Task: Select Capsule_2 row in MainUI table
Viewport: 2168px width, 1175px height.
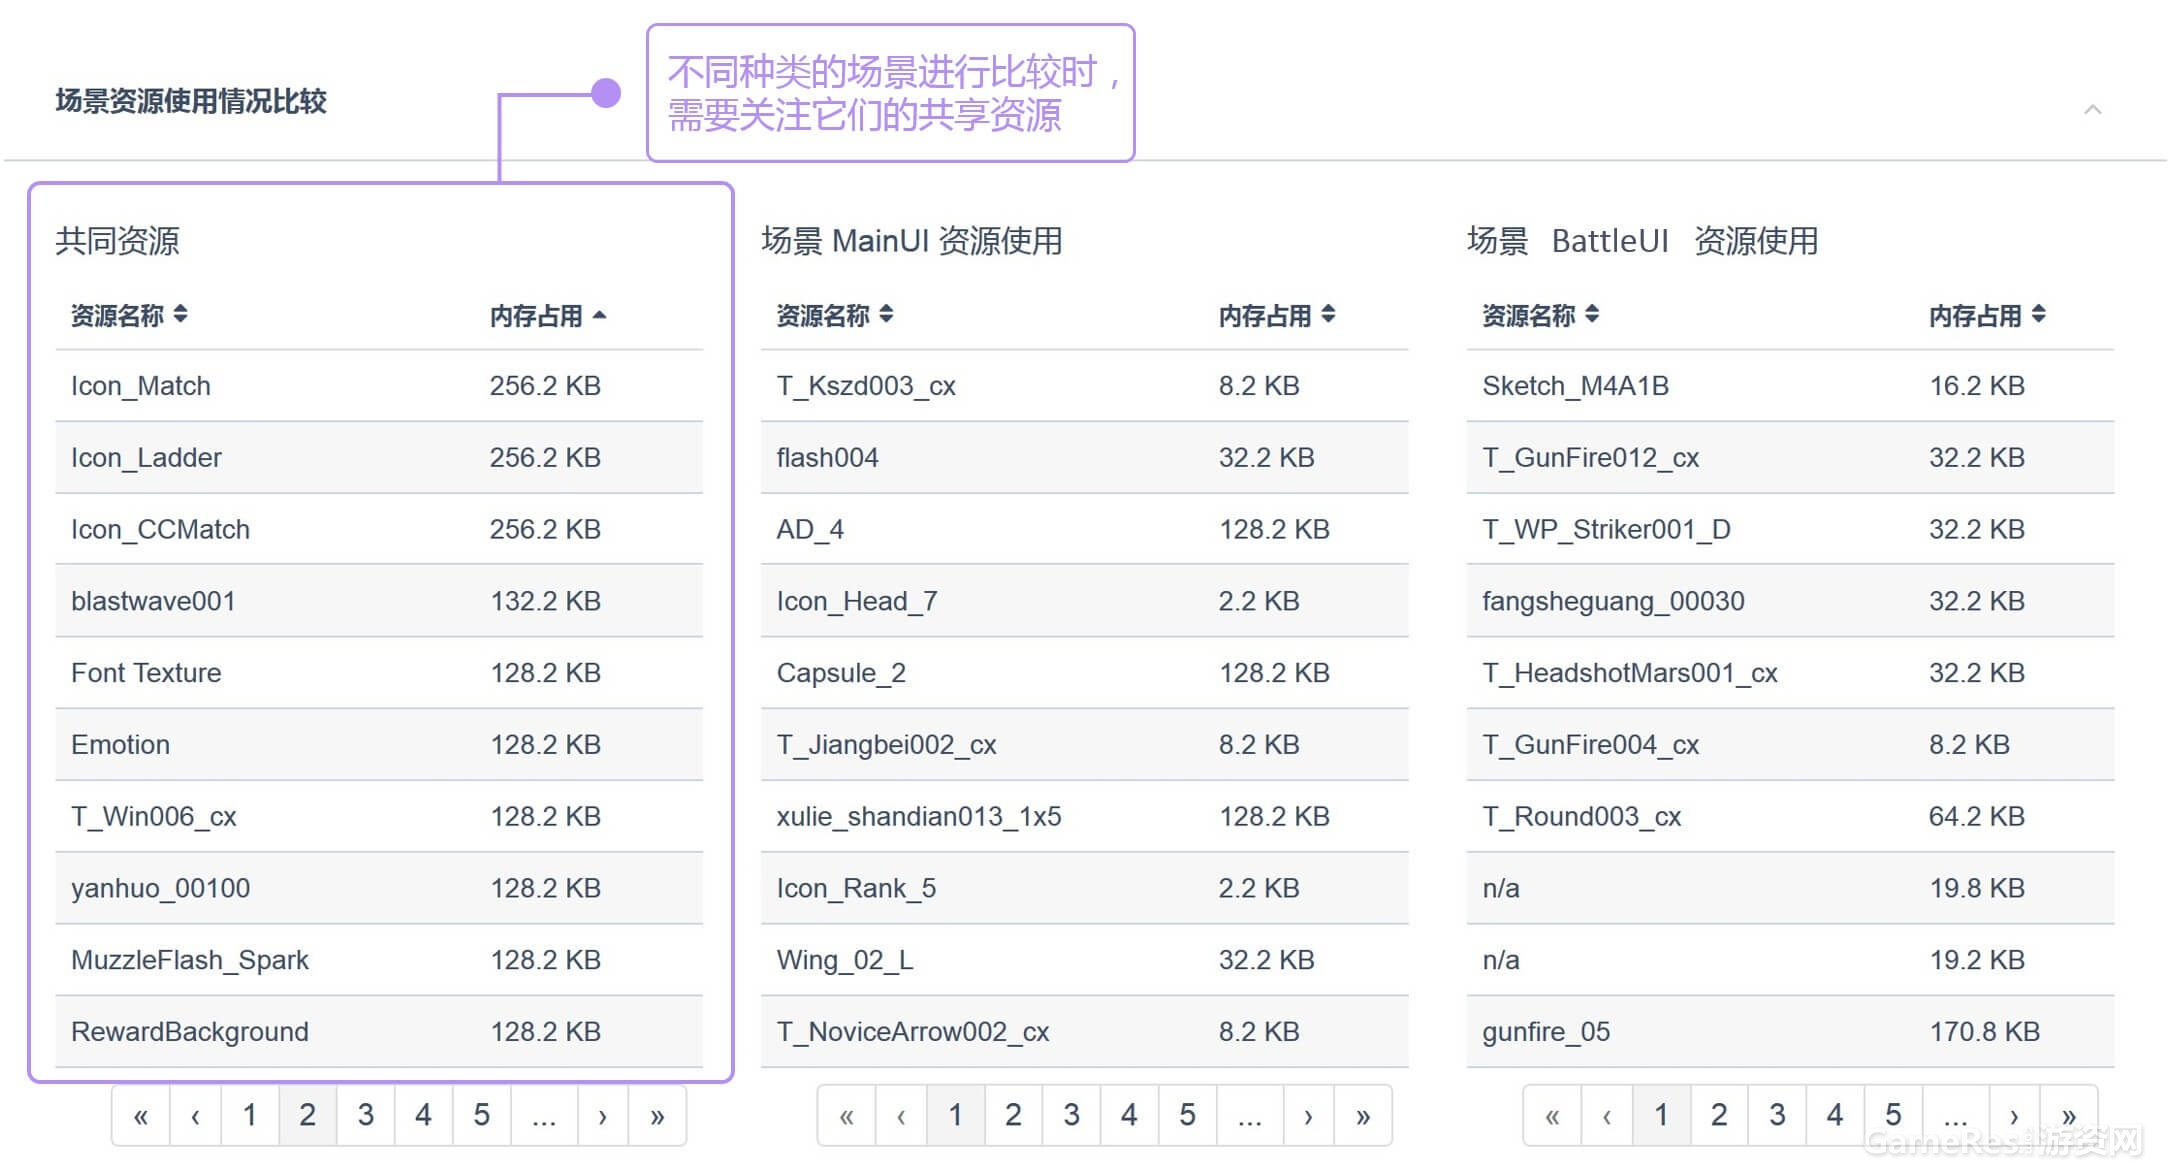Action: coord(841,673)
